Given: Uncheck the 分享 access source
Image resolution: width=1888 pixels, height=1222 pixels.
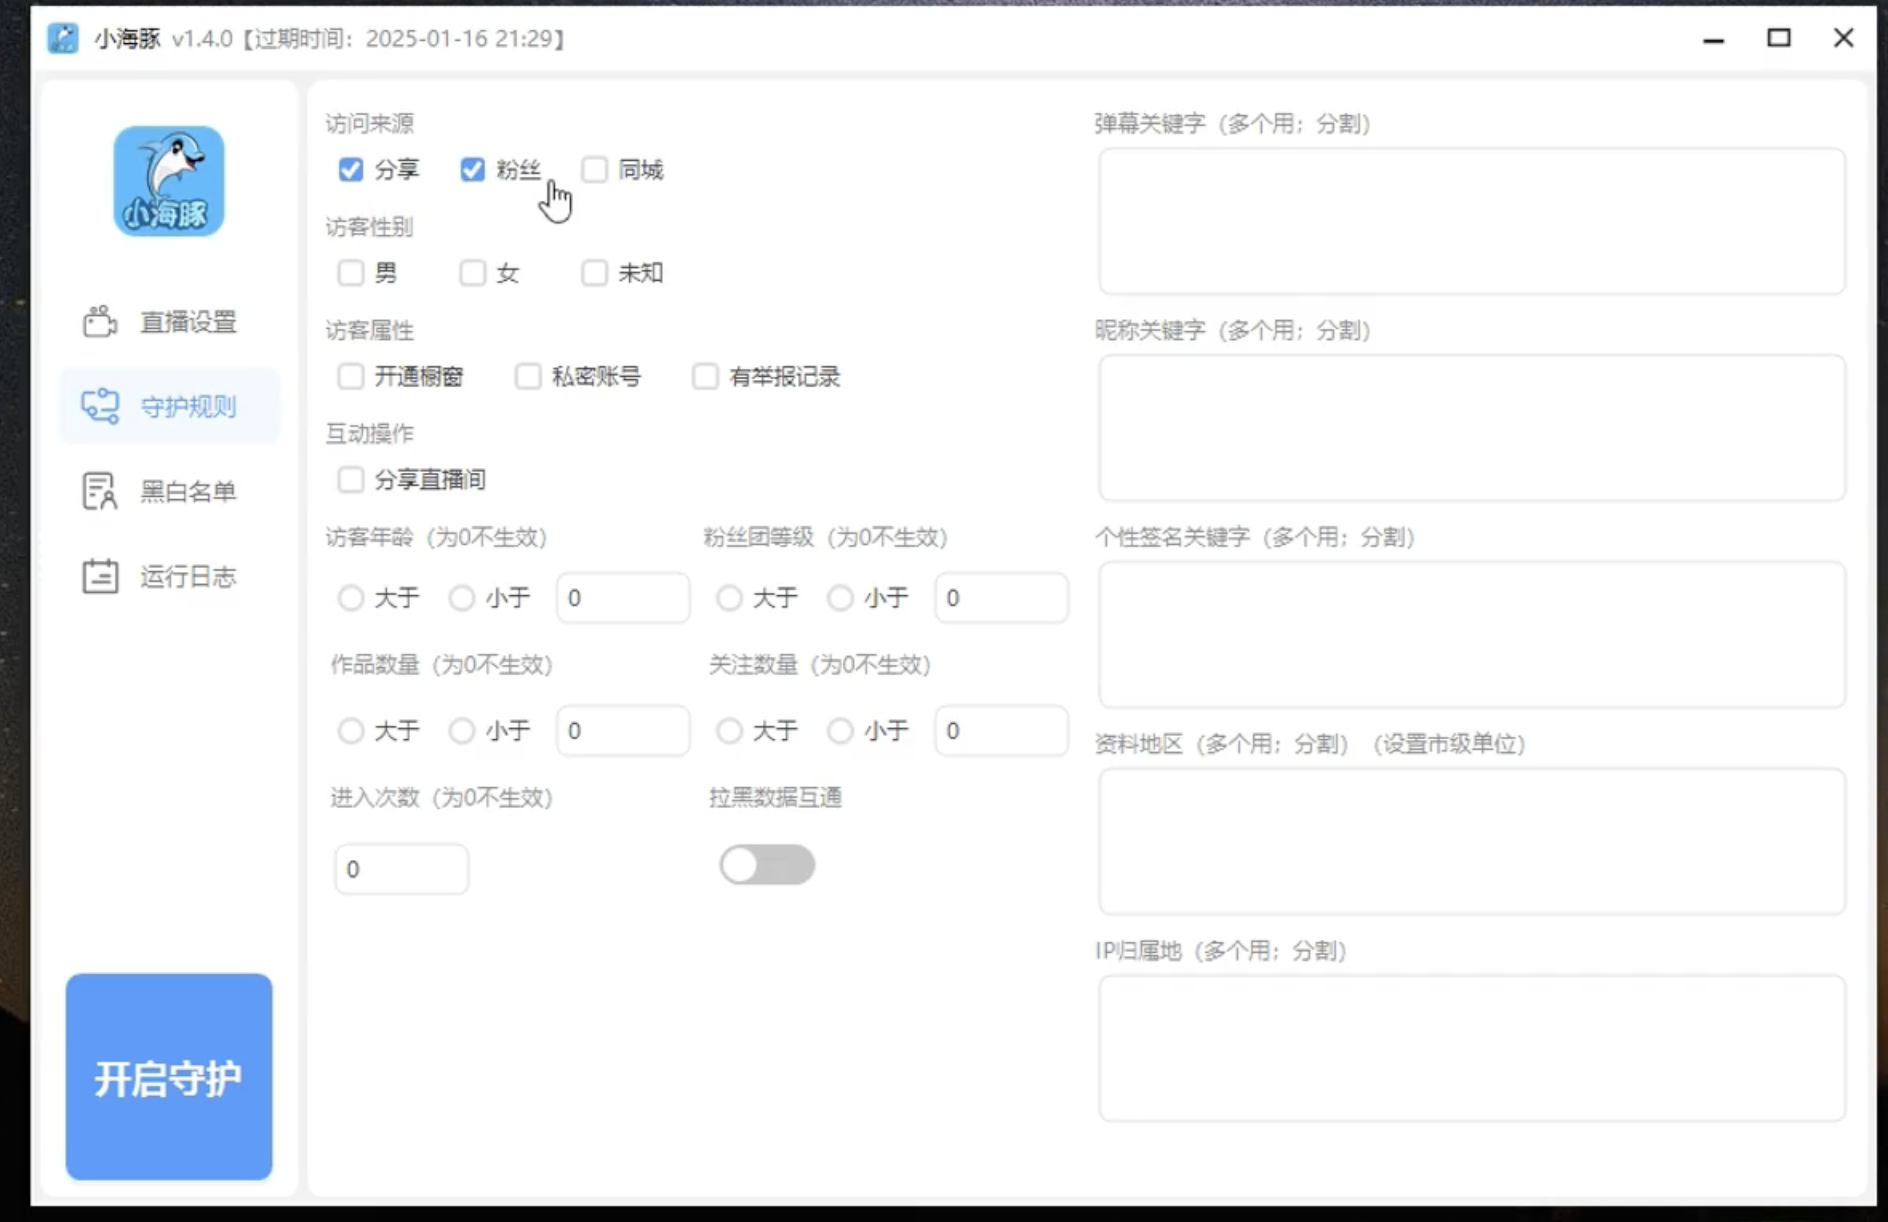Looking at the screenshot, I should pos(350,170).
